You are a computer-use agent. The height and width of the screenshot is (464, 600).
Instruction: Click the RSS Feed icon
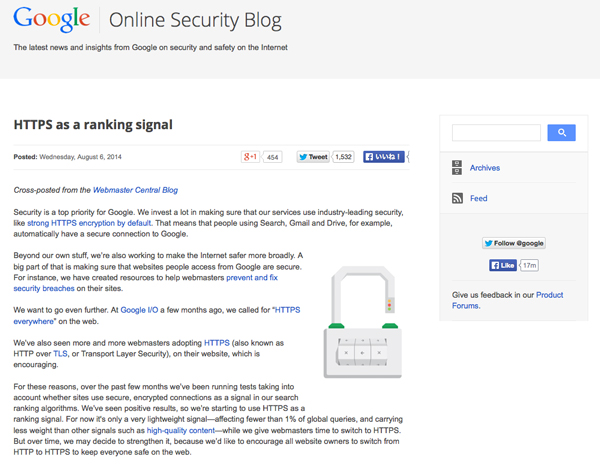[457, 198]
